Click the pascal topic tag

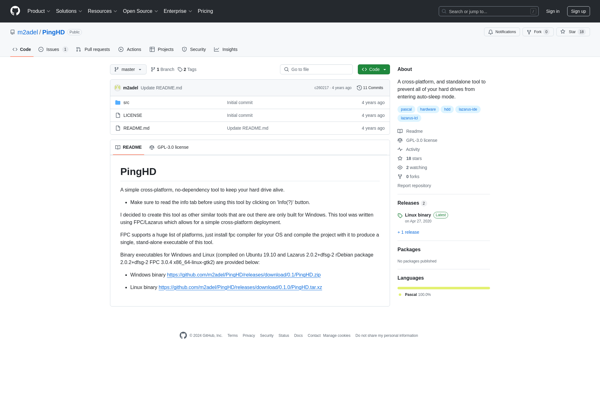pos(406,109)
